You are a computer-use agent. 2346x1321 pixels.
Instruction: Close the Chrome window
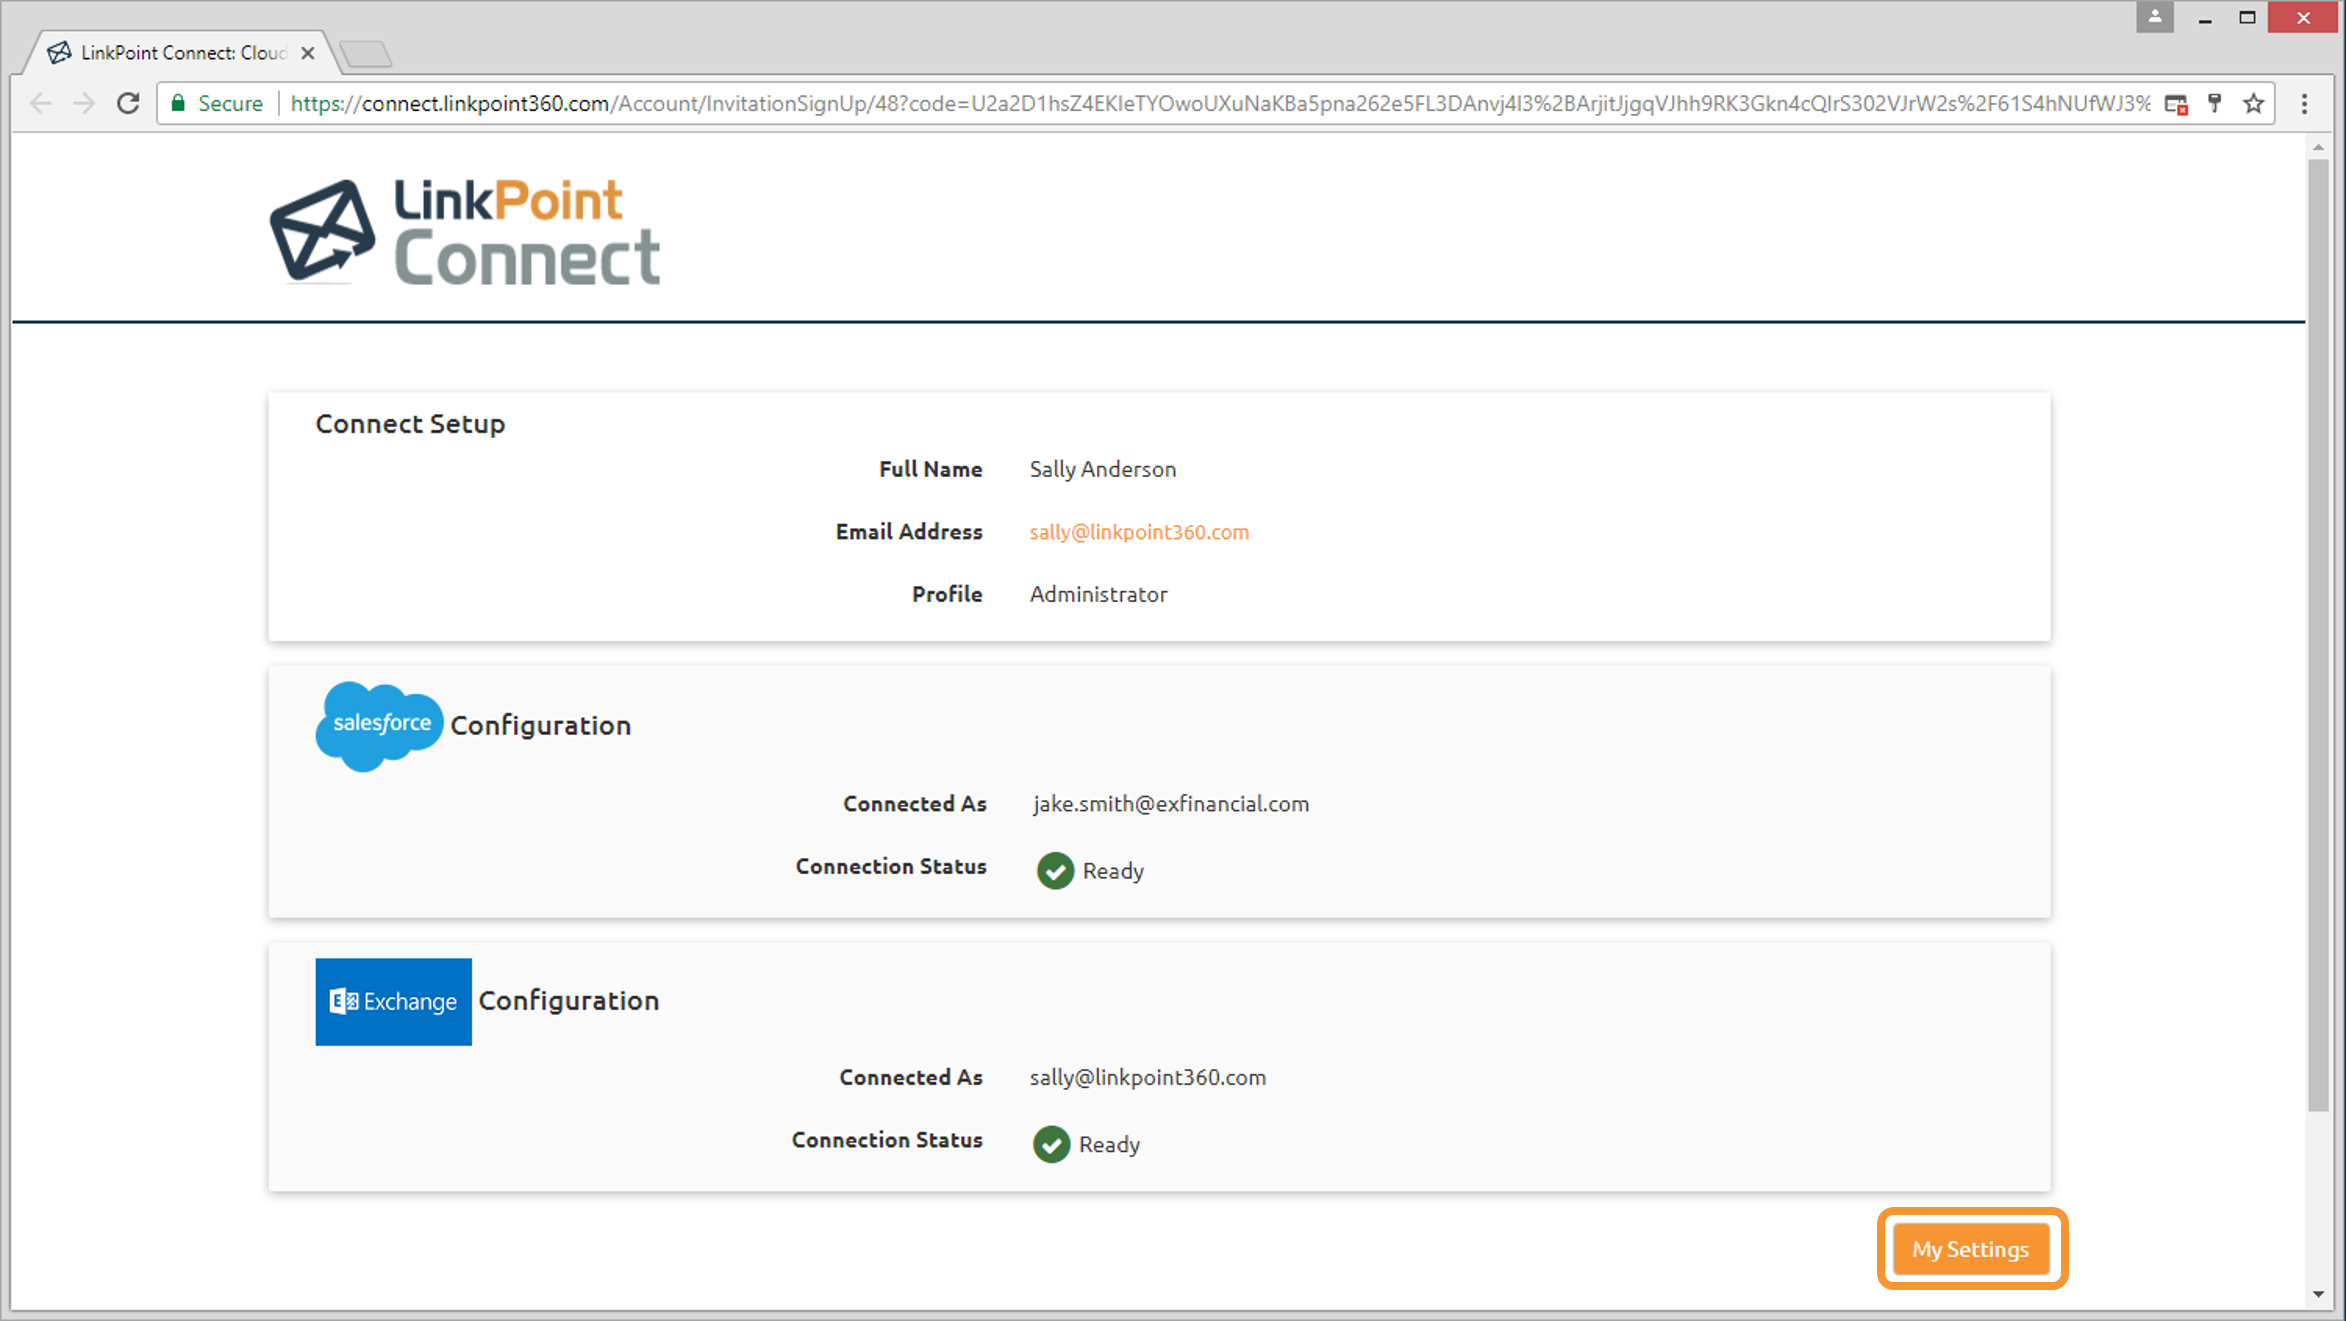pos(2303,18)
